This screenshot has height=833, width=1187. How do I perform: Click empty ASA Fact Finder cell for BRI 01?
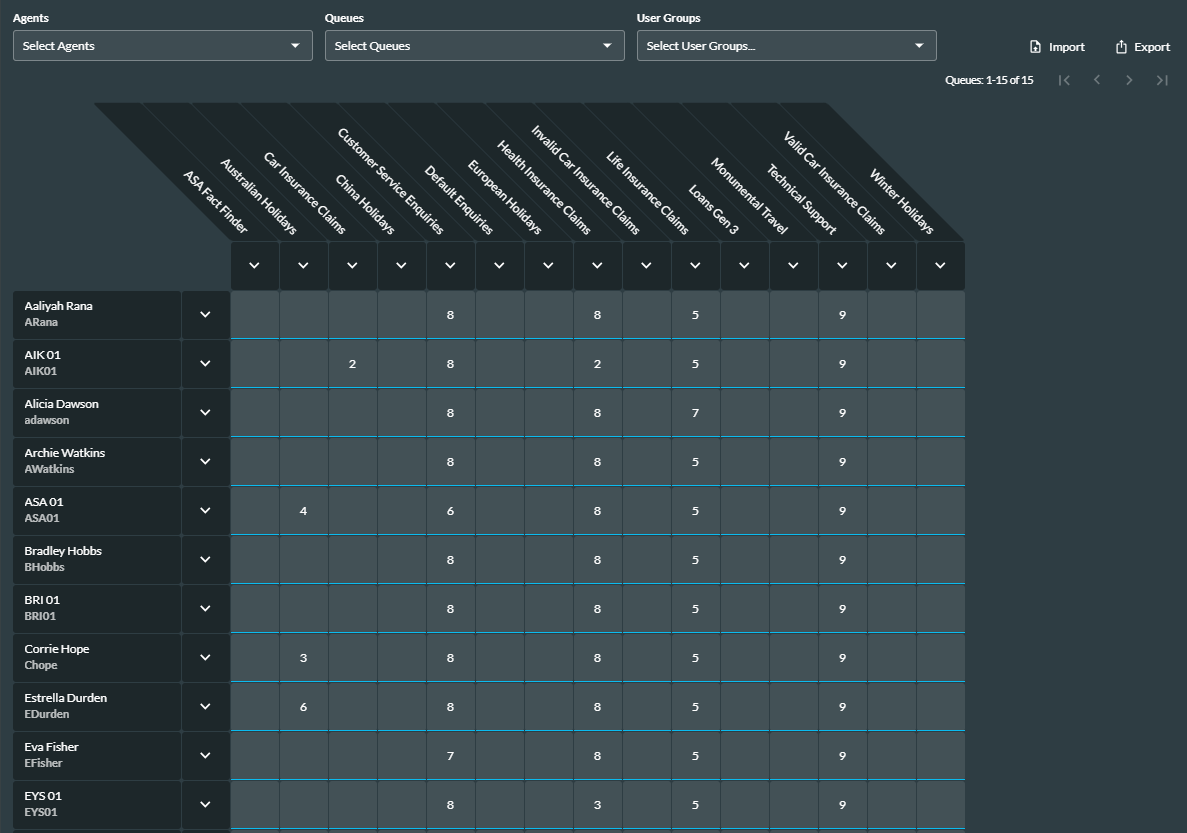[x=254, y=609]
